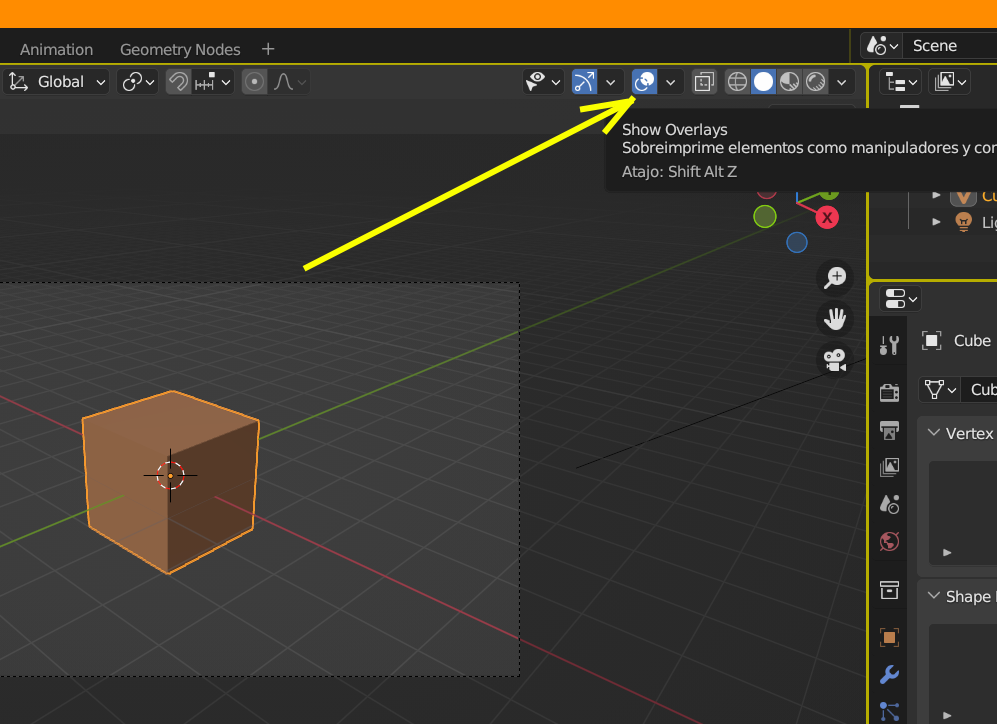Open the viewport shading options dropdown

(841, 82)
